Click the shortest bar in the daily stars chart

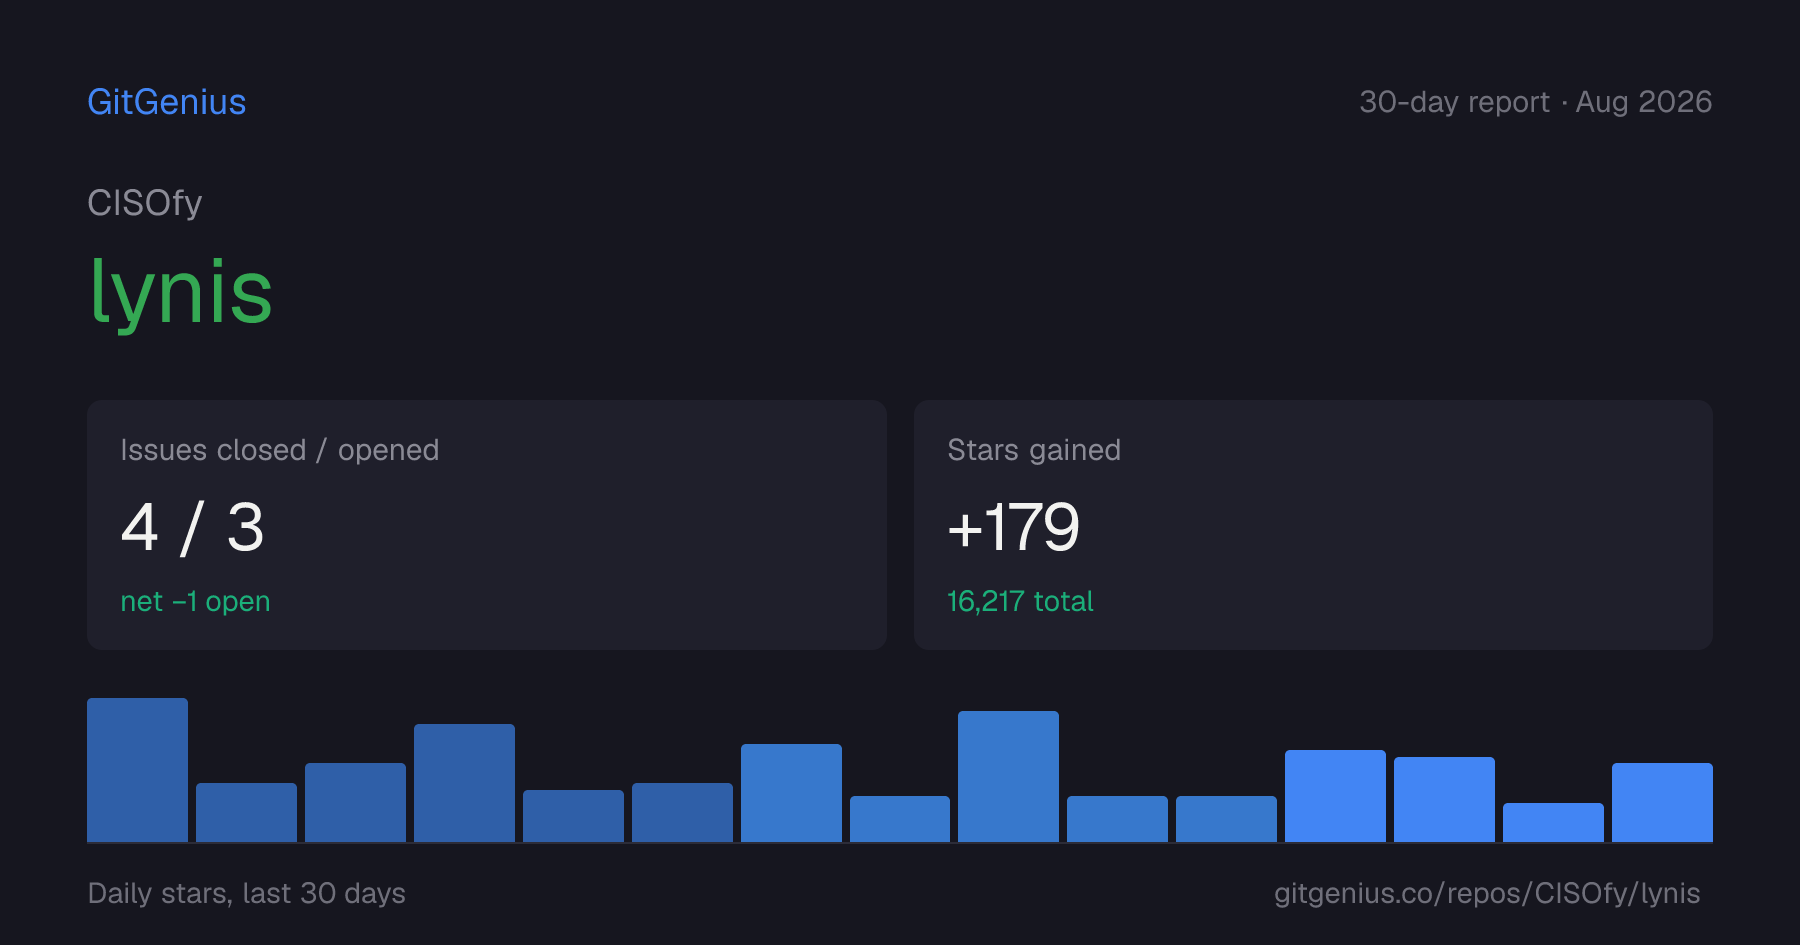click(x=1553, y=822)
